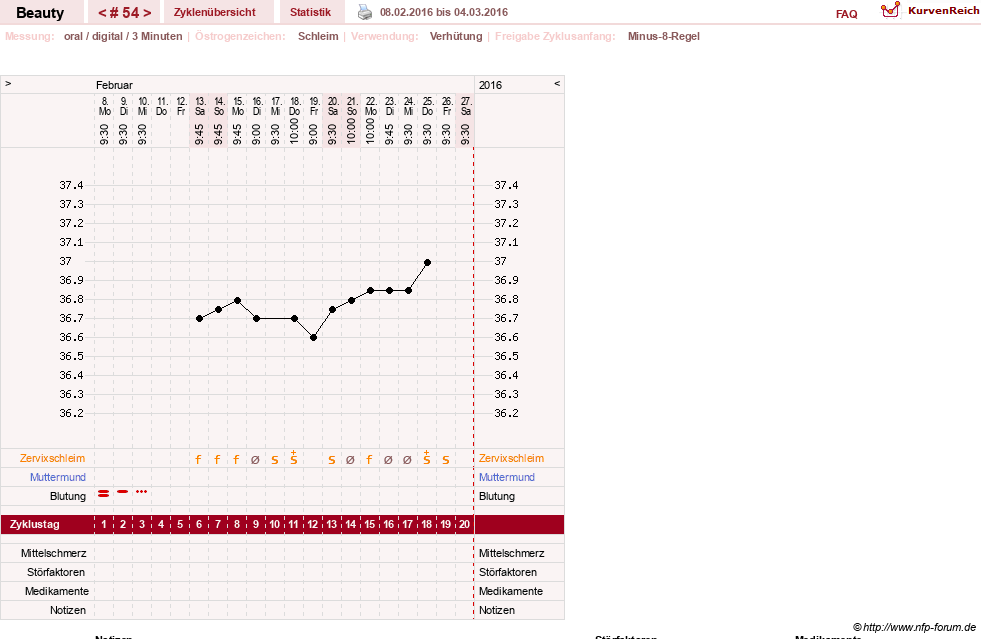Click the left Störfaktoren row label

(56, 572)
